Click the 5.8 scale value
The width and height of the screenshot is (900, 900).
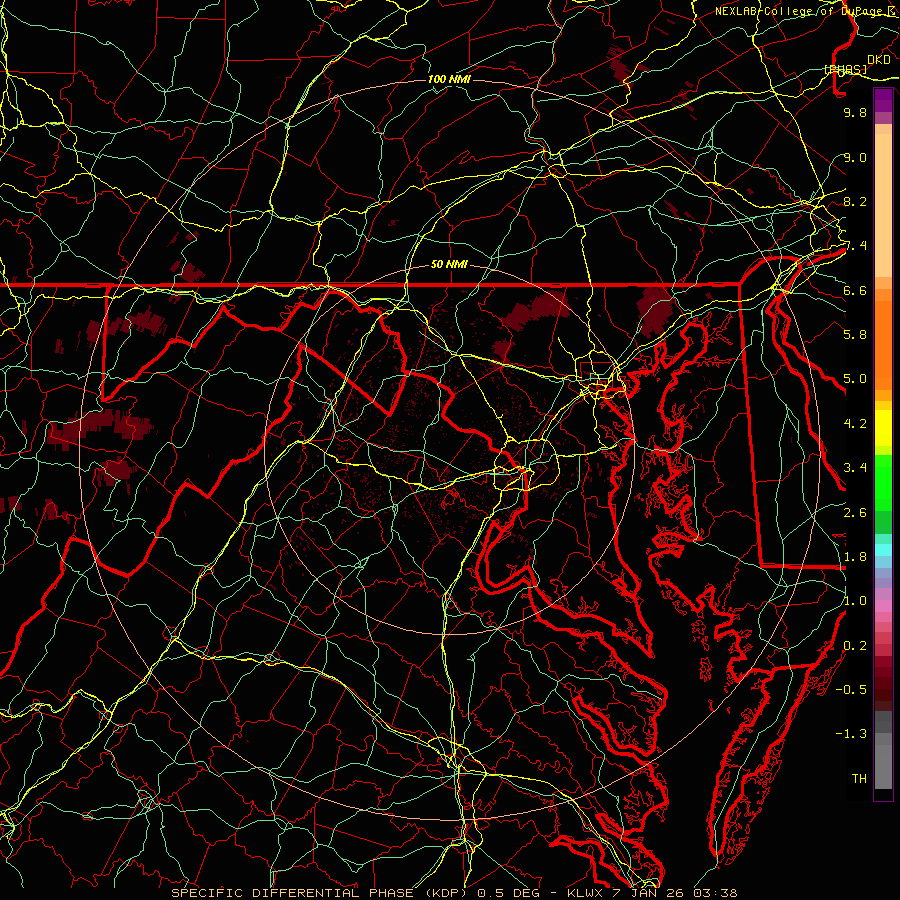click(x=855, y=334)
